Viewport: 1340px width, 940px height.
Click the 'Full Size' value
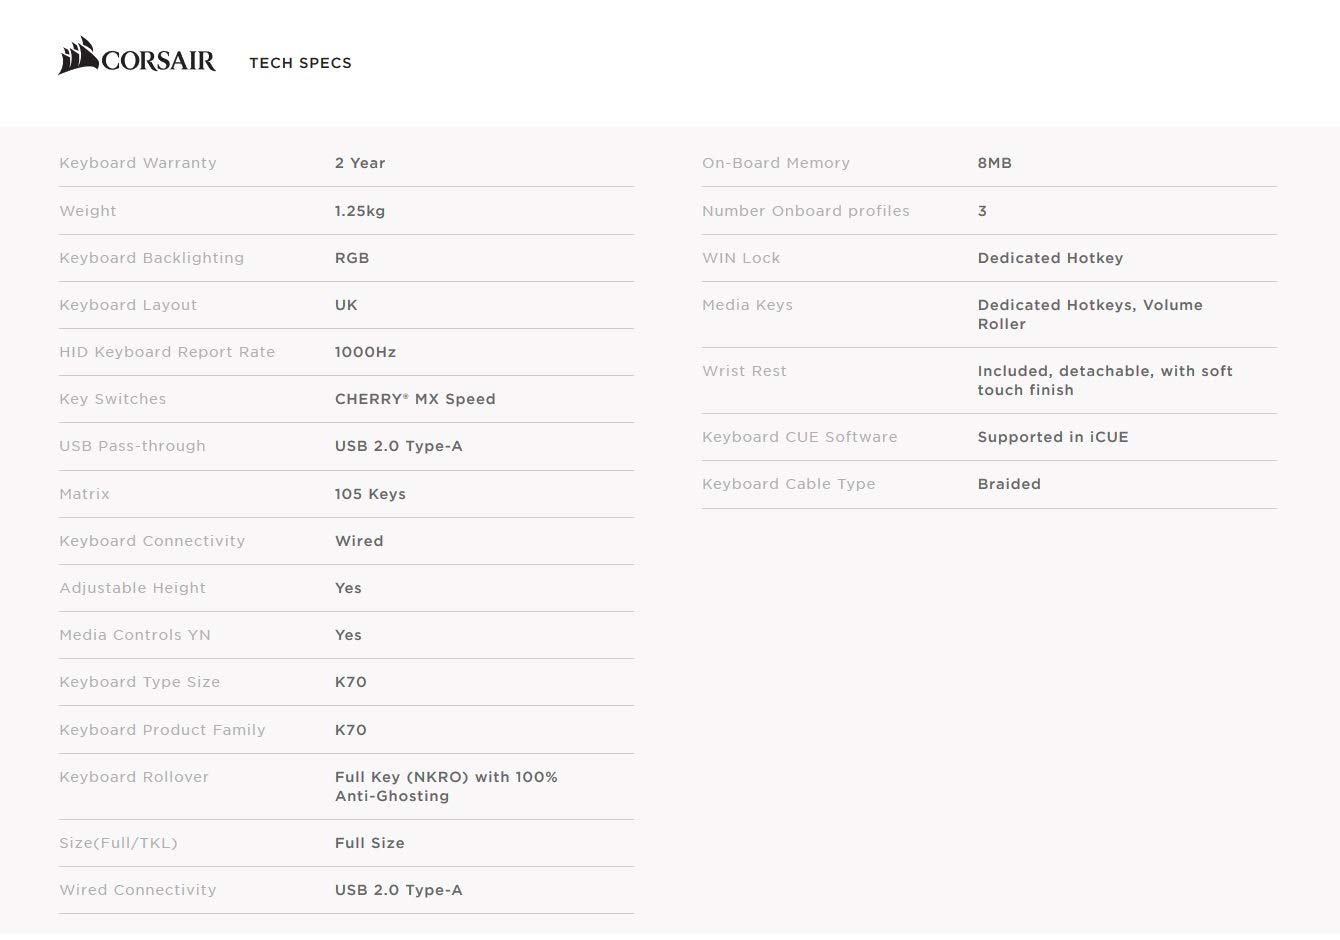coord(370,843)
